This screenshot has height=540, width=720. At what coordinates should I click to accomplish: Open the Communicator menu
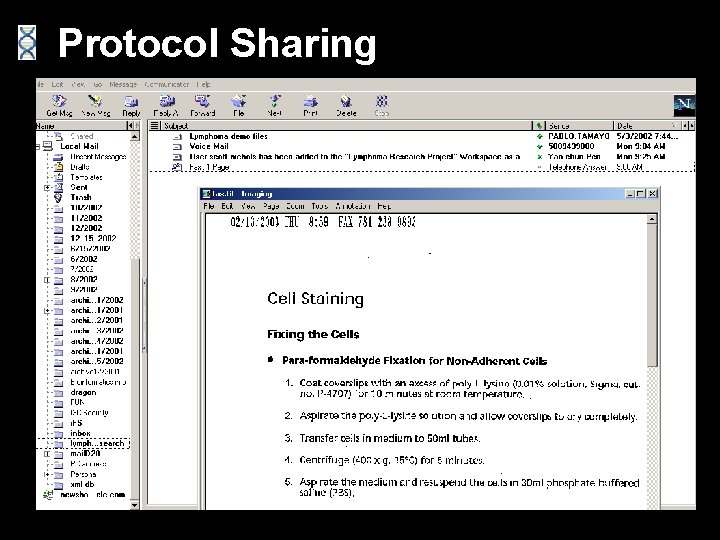pyautogui.click(x=167, y=84)
